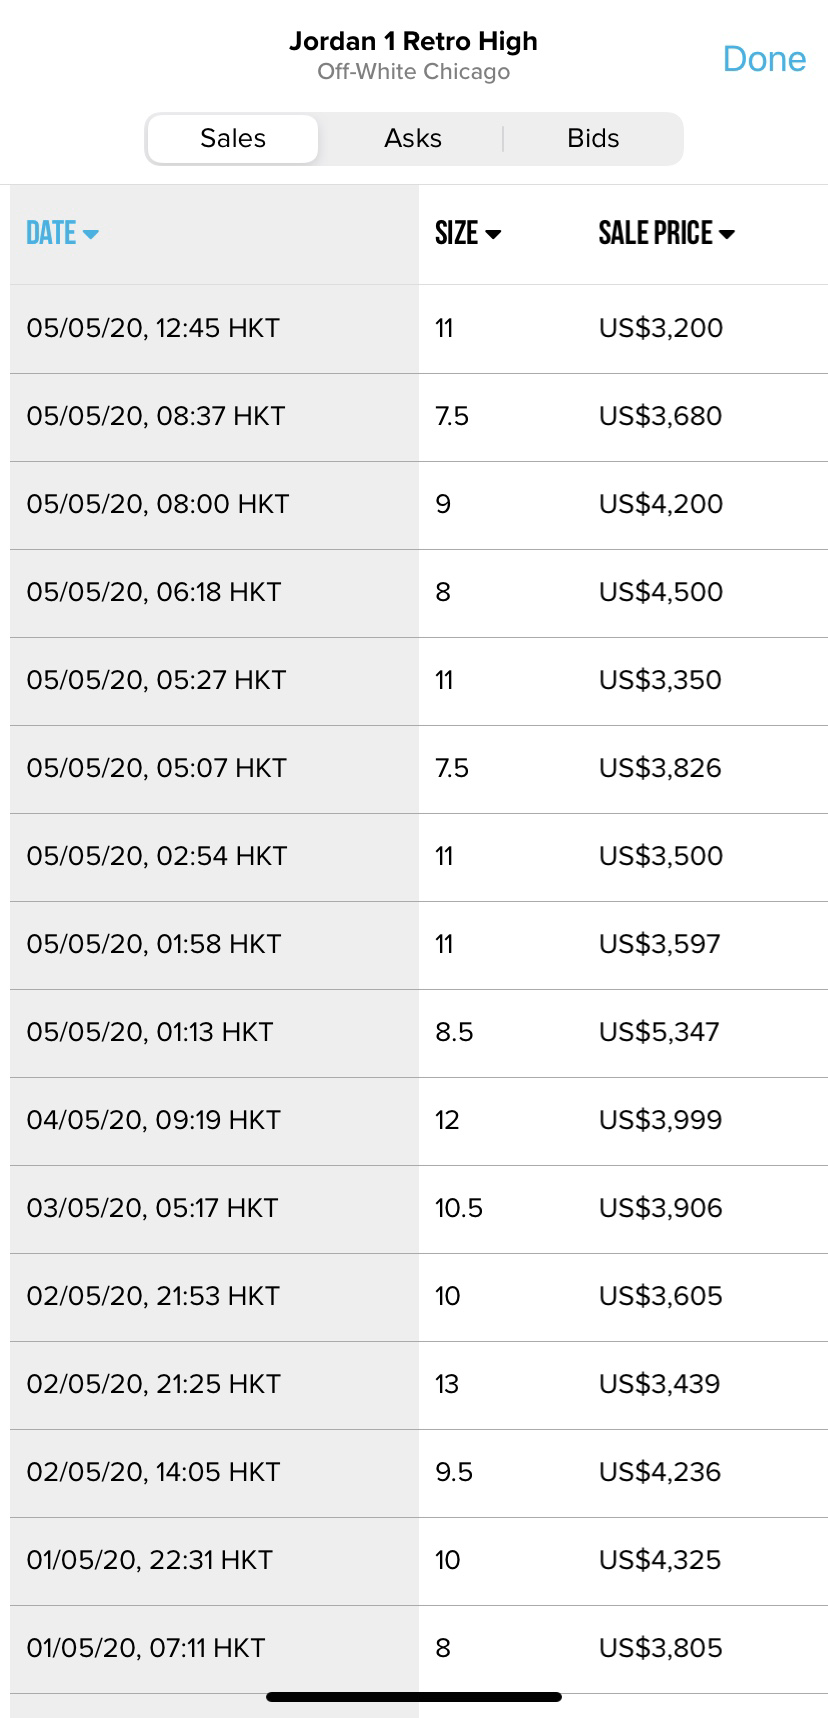Sort by the Date column header
Screen dimensions: 828x1718
(x=52, y=233)
